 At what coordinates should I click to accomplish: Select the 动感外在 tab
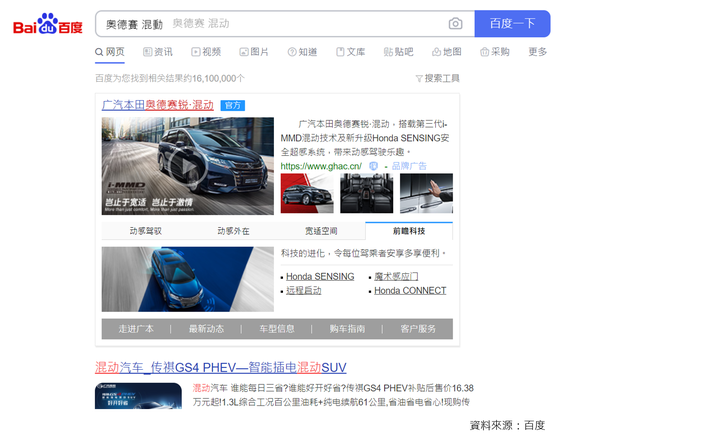pyautogui.click(x=233, y=231)
